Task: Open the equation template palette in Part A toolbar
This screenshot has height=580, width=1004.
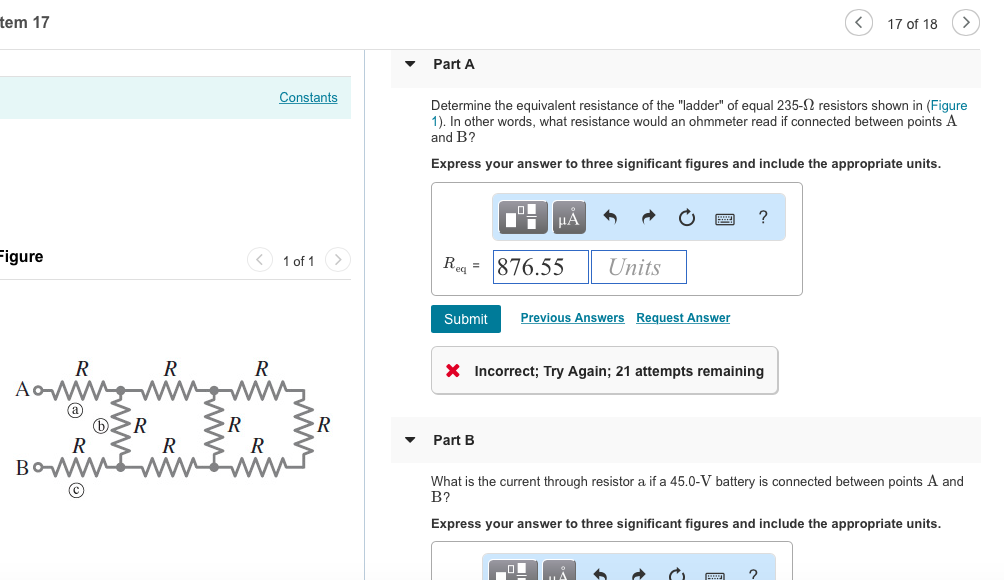Action: (521, 217)
